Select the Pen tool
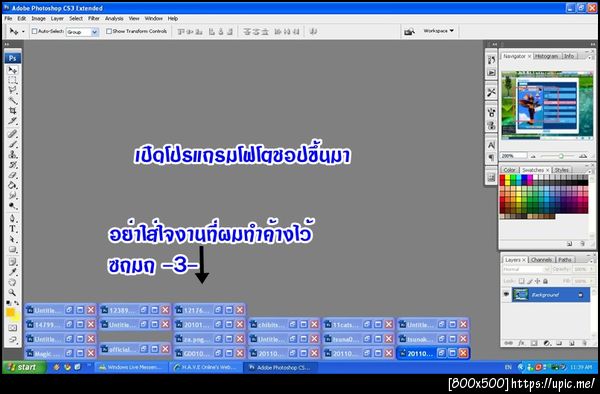Image resolution: width=600 pixels, height=394 pixels. (x=13, y=218)
